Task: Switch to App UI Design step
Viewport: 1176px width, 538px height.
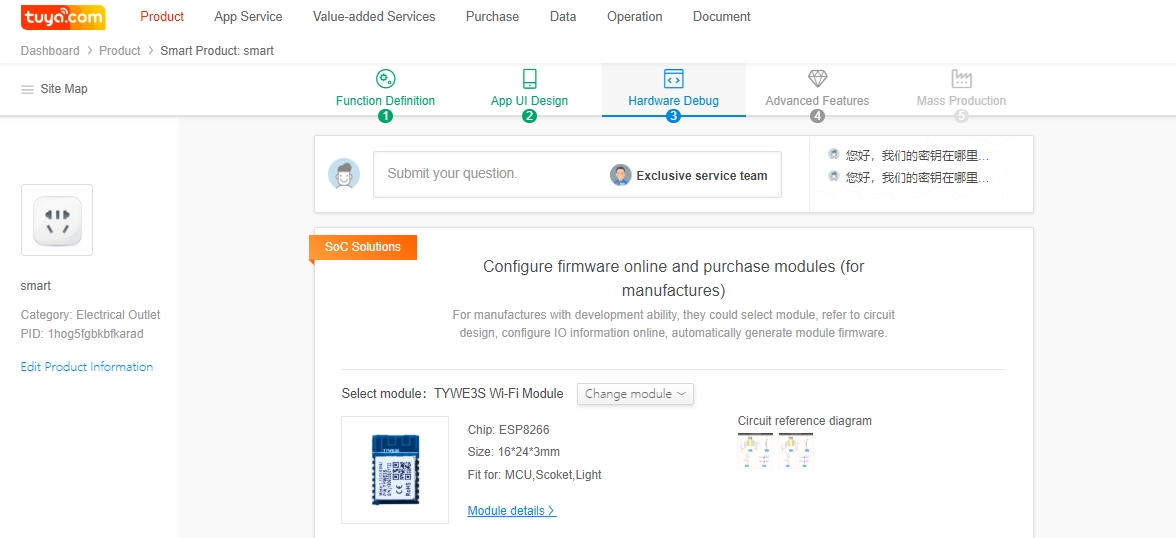Action: click(x=530, y=101)
